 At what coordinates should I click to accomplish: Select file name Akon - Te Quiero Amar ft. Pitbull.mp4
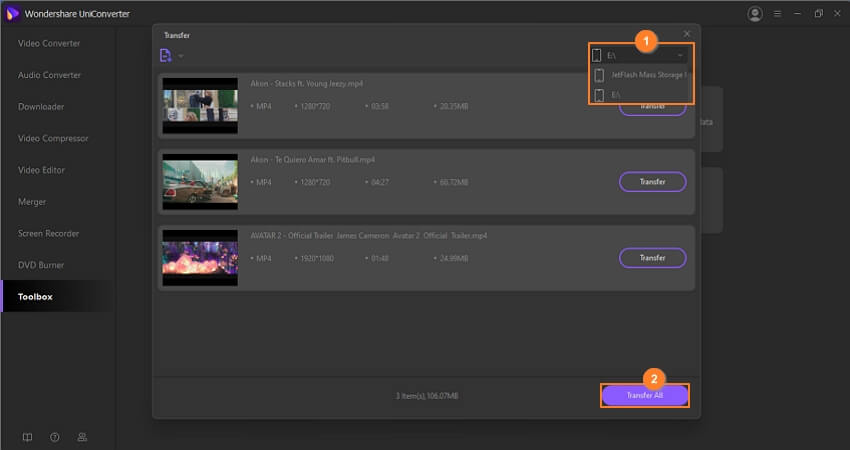coord(312,159)
